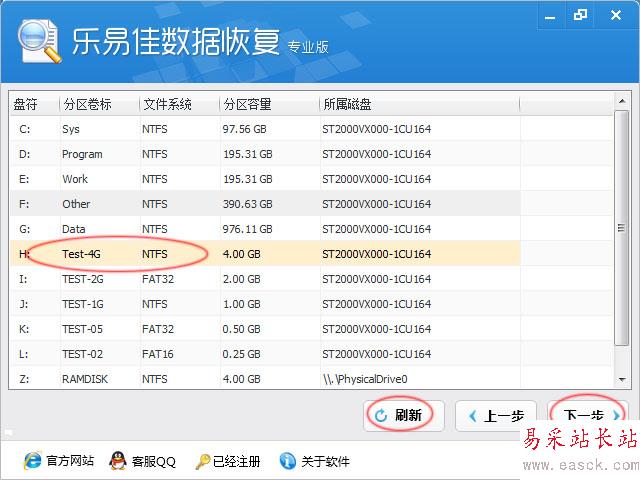The image size is (640, 480).
Task: Select the L: drive row
Action: click(265, 354)
